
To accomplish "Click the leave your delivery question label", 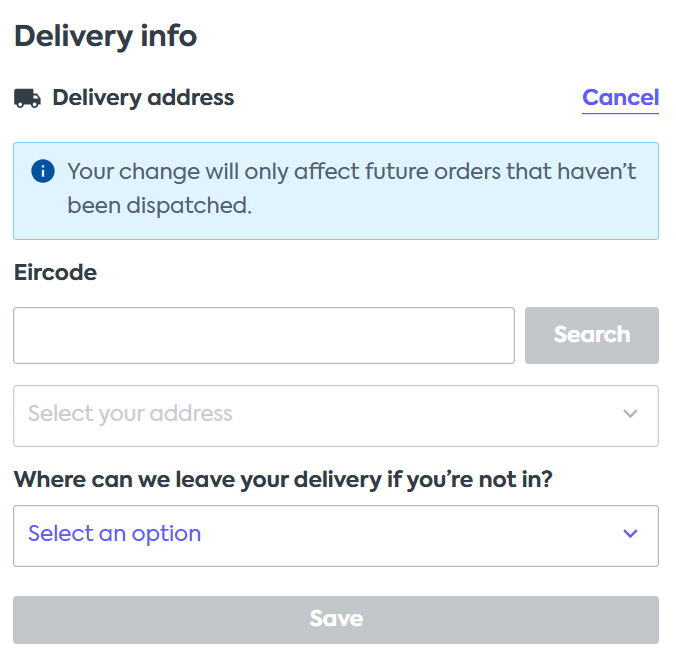I will pos(283,479).
